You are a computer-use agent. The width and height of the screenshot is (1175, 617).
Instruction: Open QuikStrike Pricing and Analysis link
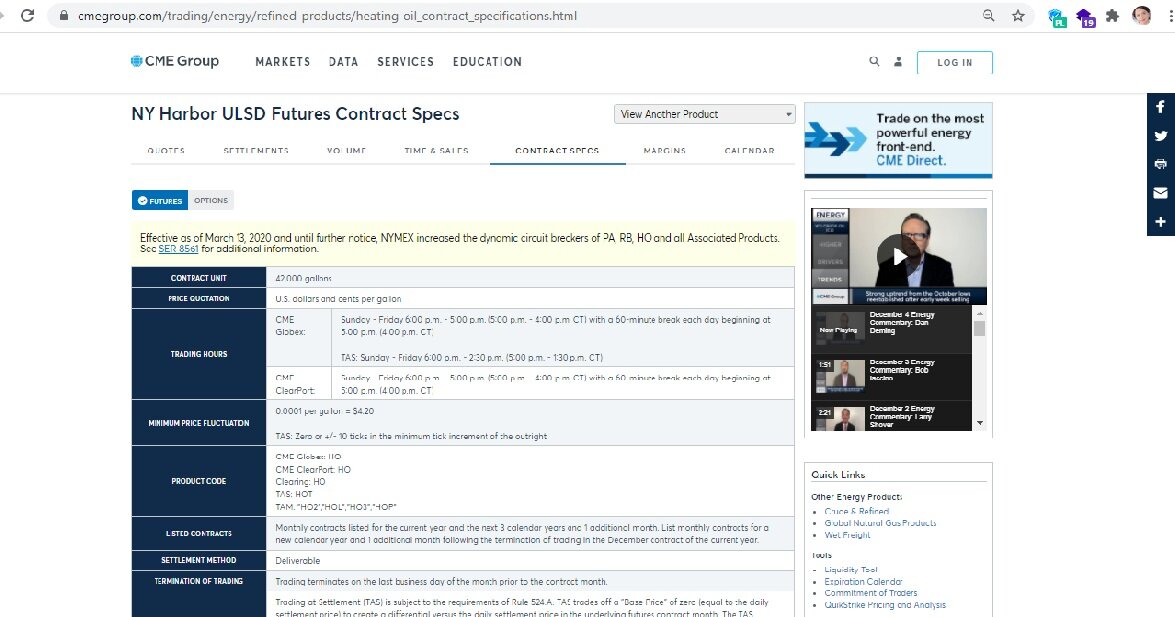point(885,605)
